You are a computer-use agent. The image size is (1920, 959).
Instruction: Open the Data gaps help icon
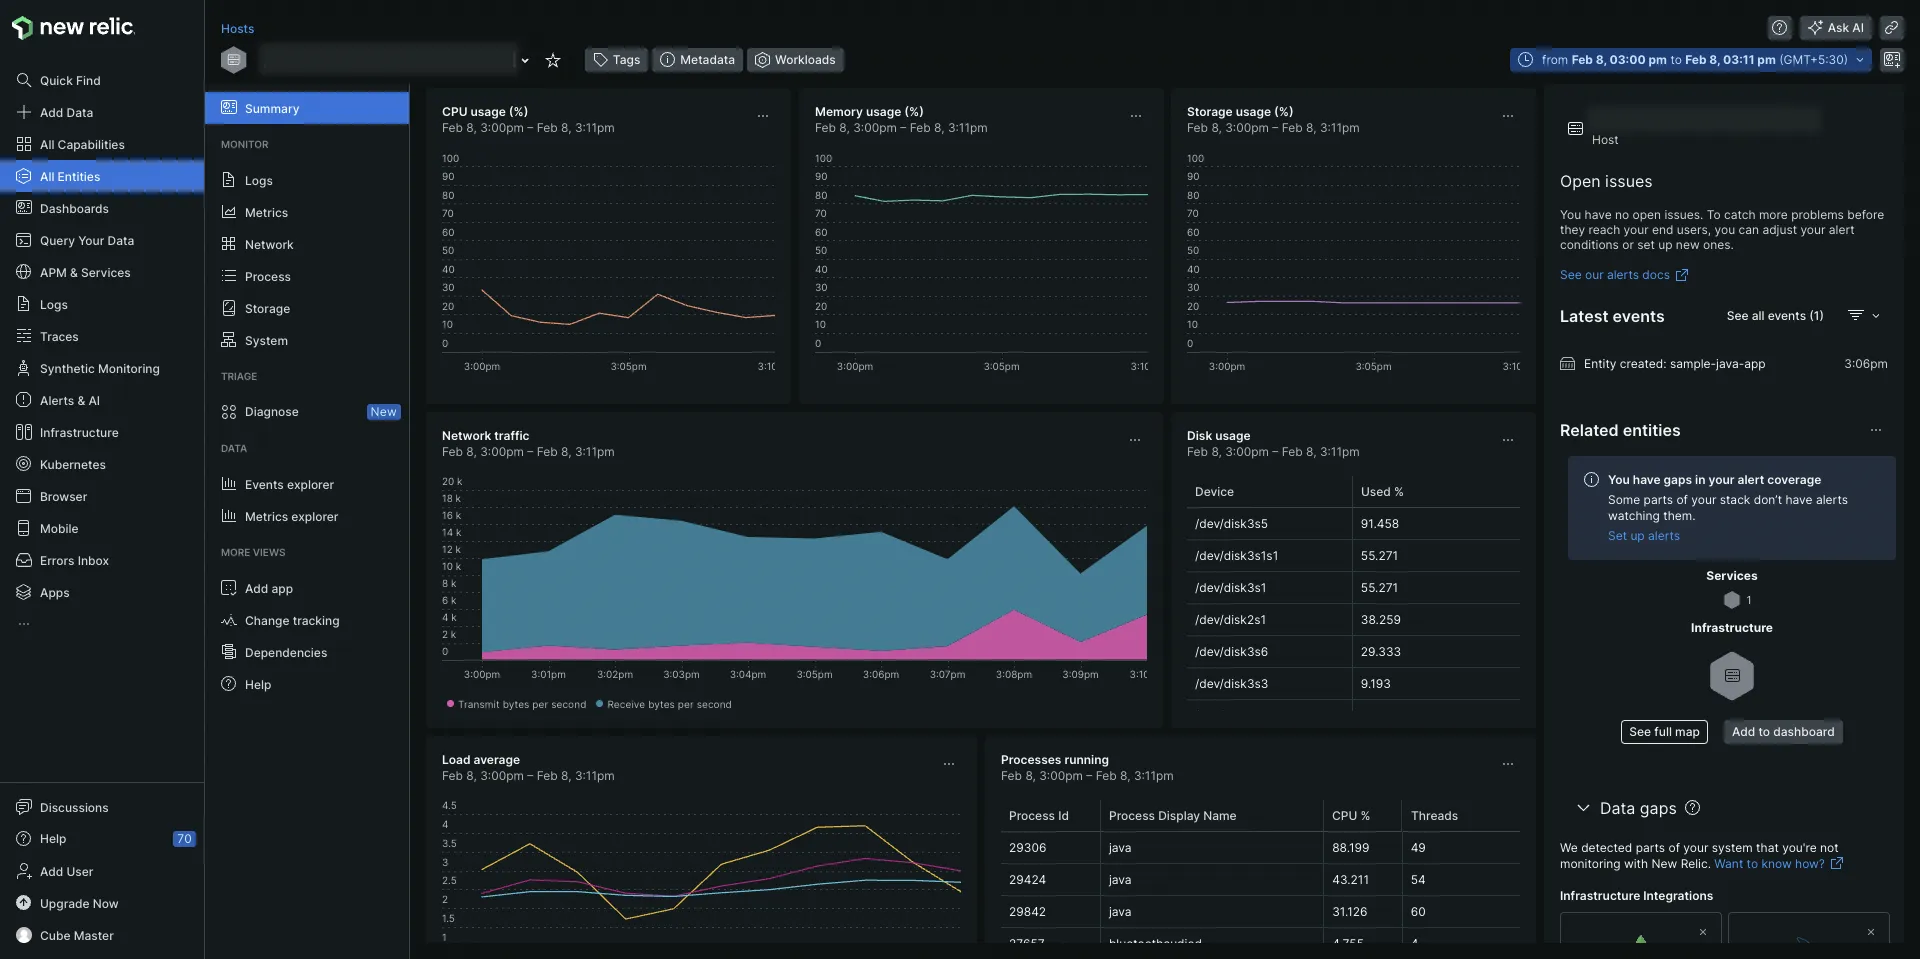(1692, 807)
